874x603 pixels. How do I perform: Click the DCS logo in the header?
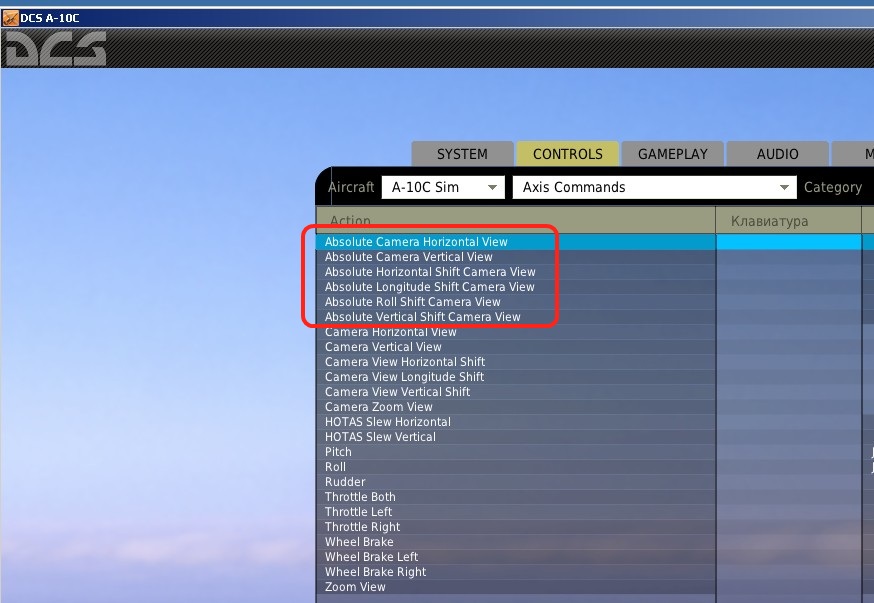pyautogui.click(x=54, y=48)
